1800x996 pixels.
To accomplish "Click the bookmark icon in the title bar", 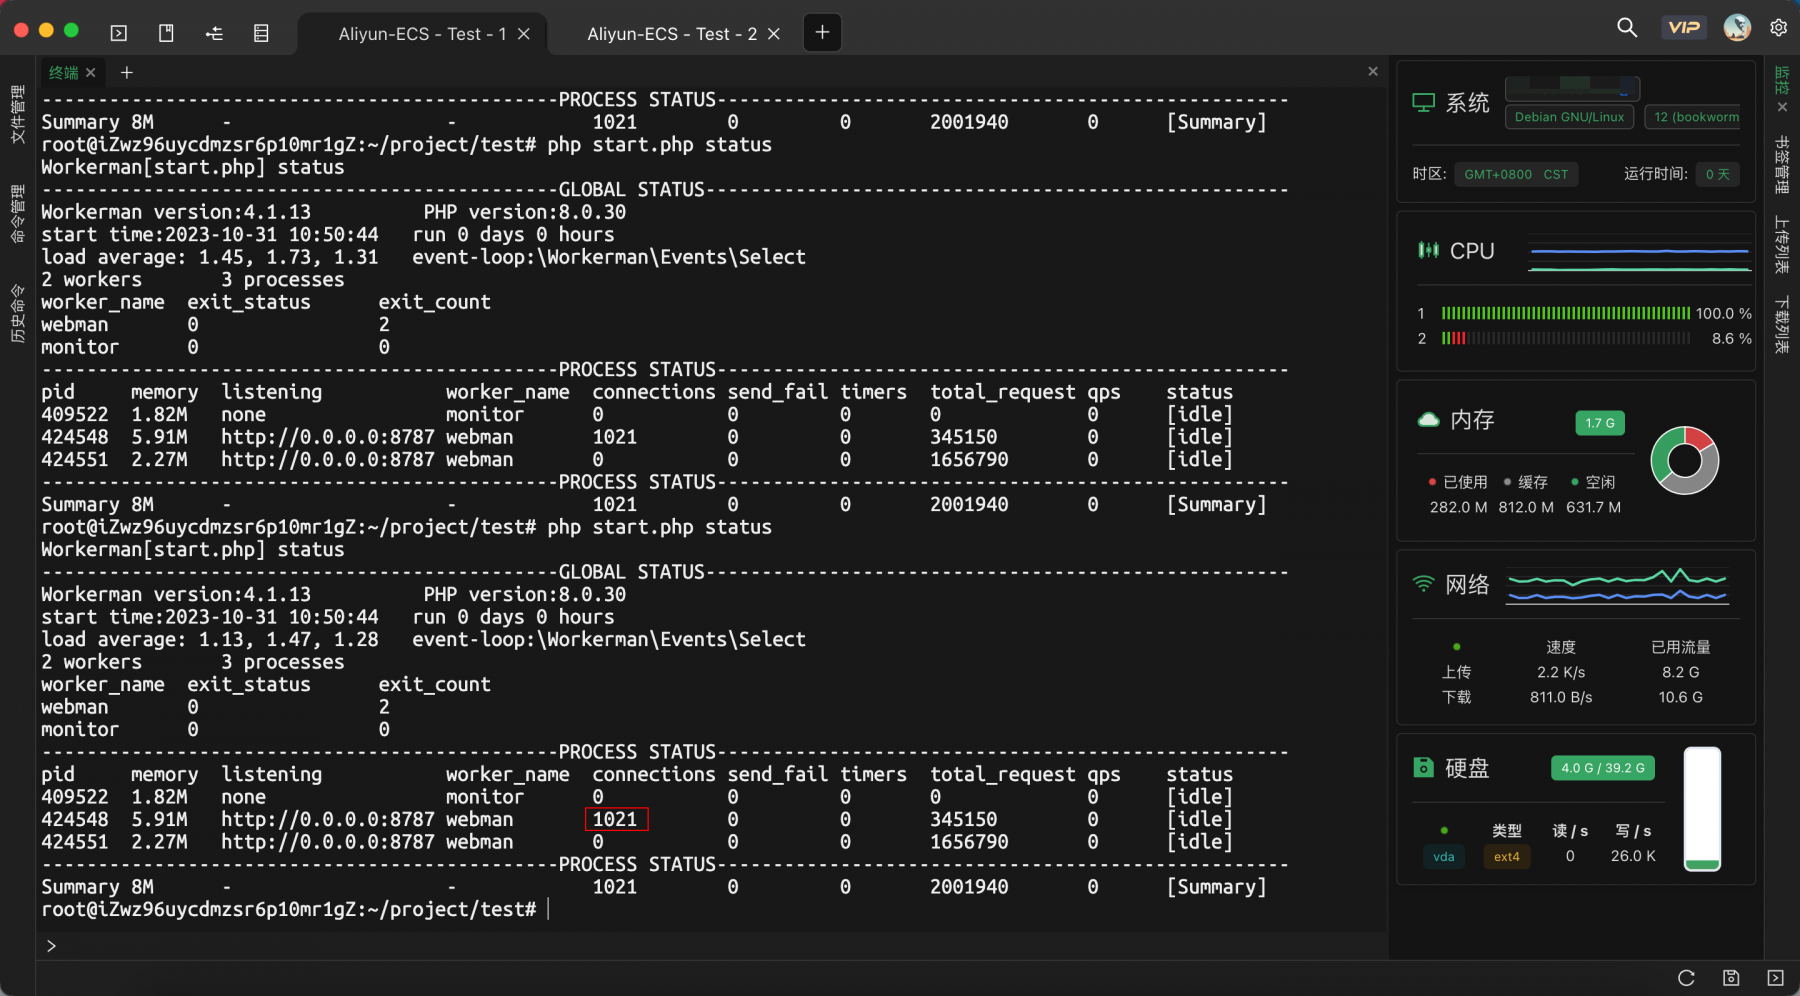I will click(166, 33).
